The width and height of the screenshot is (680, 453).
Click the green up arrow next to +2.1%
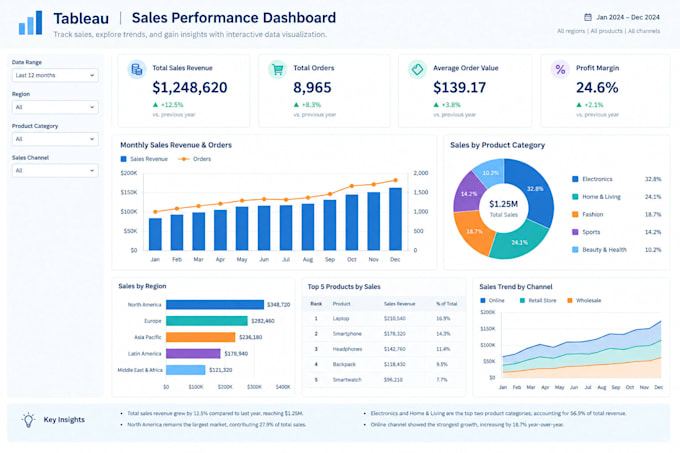(x=579, y=104)
